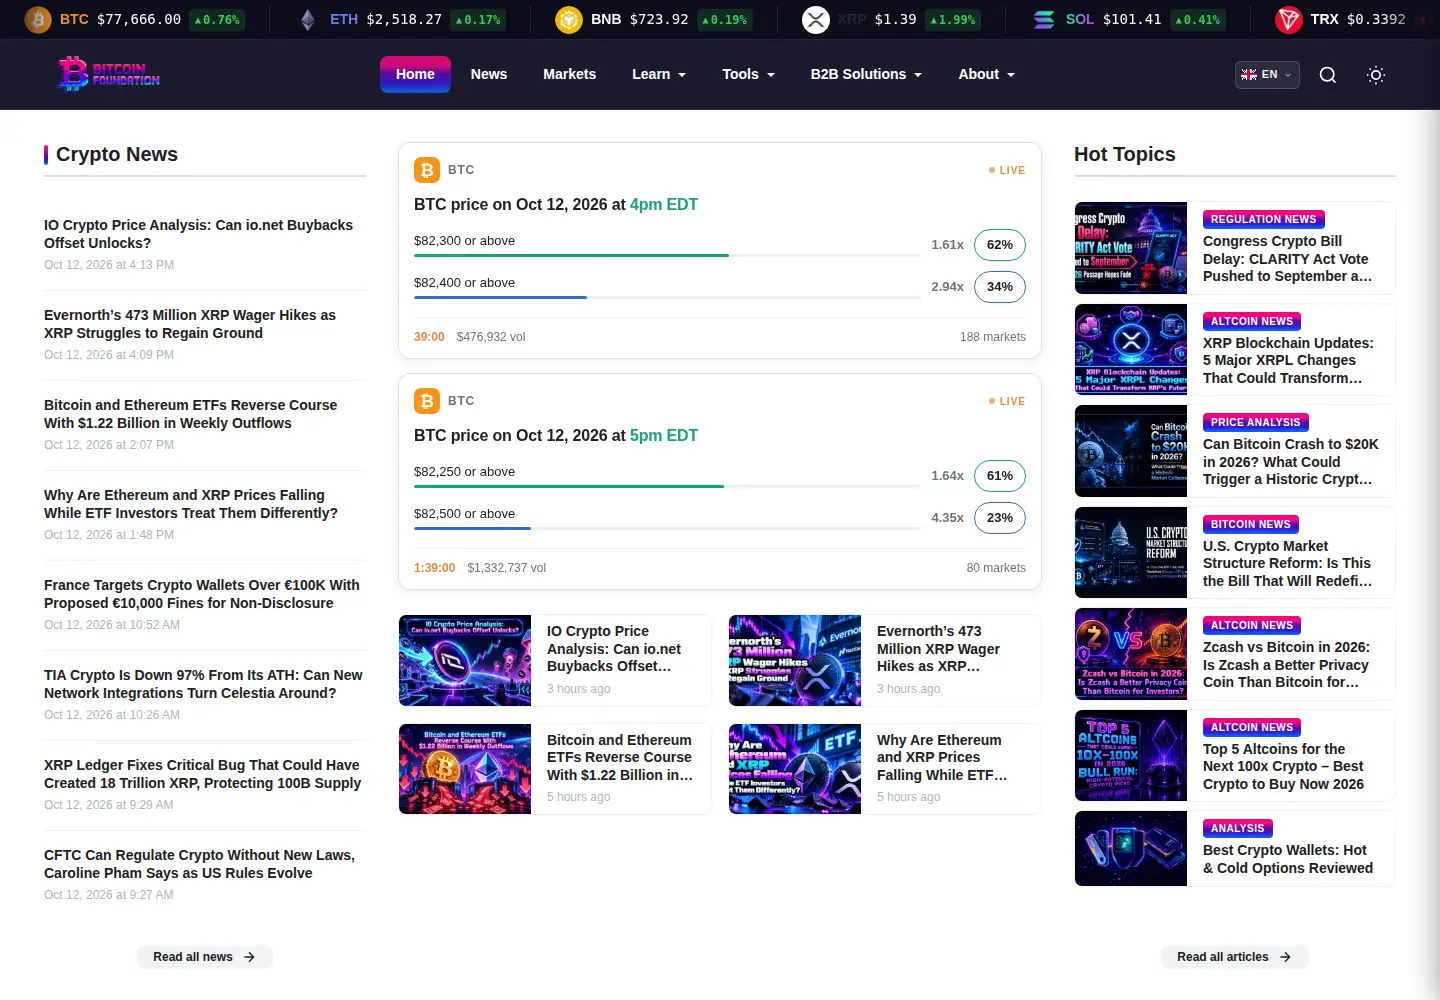
Task: Open TIA Crypto Is Down 97% headline
Action: point(203,684)
